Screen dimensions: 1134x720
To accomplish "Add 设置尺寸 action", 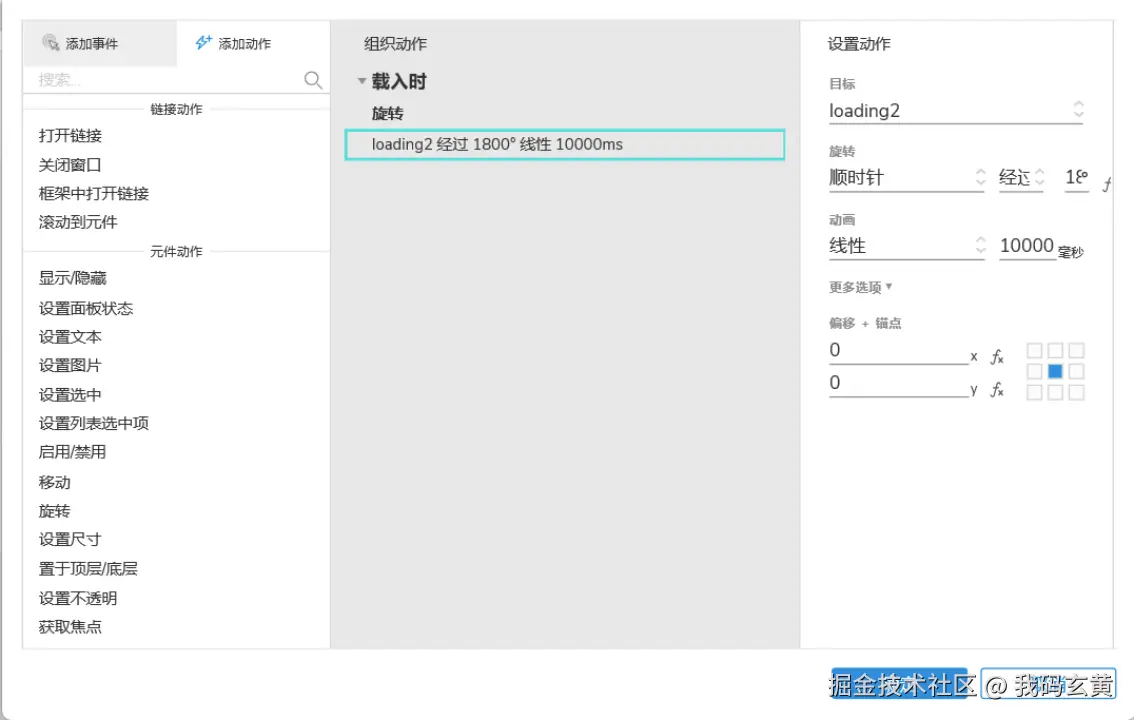I will [70, 539].
